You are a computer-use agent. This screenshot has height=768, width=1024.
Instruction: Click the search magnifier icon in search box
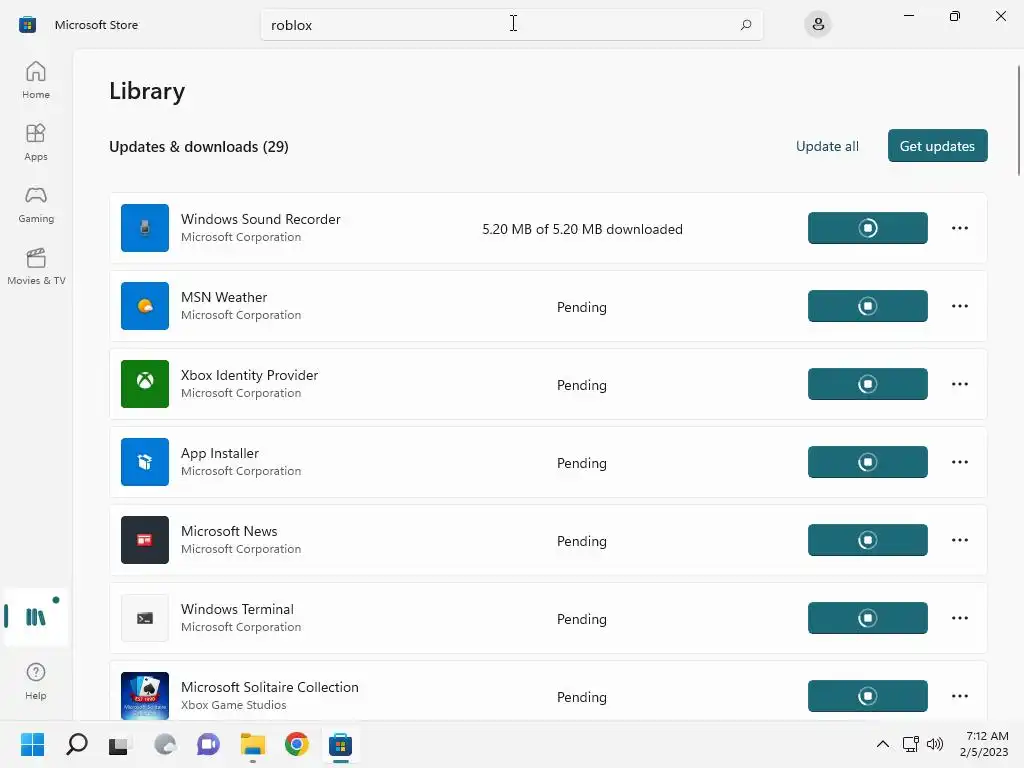point(746,25)
